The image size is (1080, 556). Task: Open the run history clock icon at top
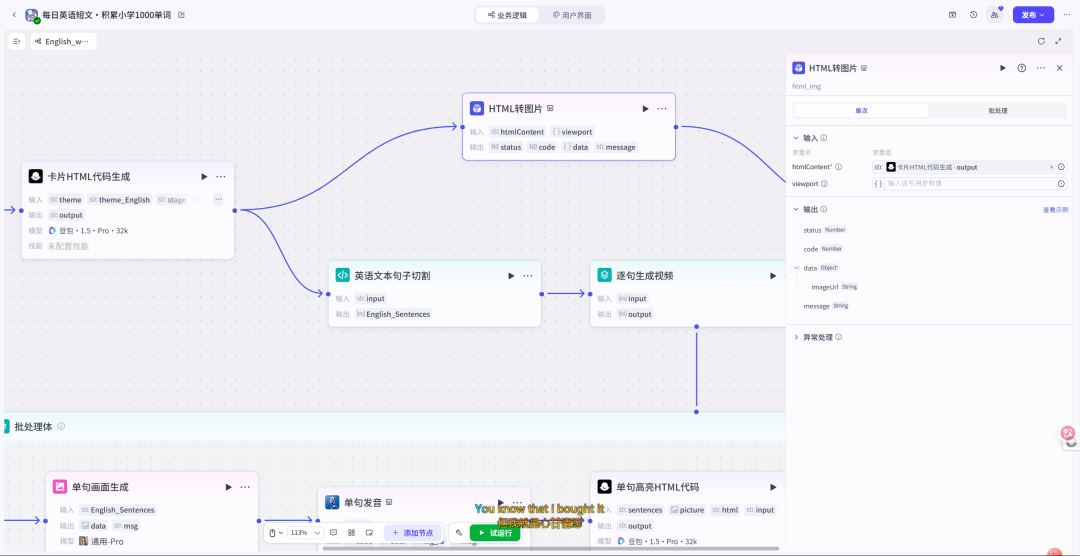pos(973,14)
